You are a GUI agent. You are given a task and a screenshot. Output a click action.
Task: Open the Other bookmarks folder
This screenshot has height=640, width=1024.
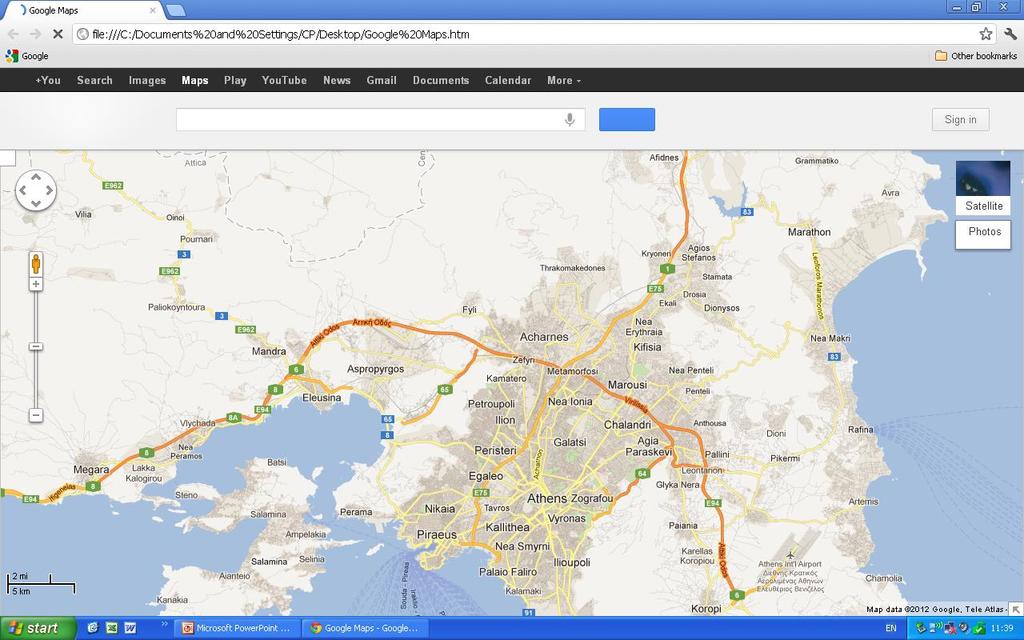point(976,56)
